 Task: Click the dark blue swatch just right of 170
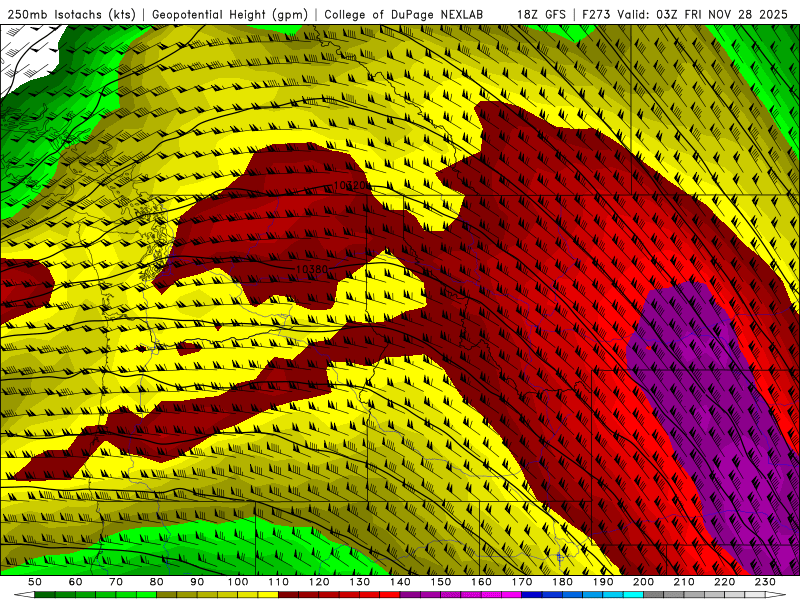tap(532, 595)
